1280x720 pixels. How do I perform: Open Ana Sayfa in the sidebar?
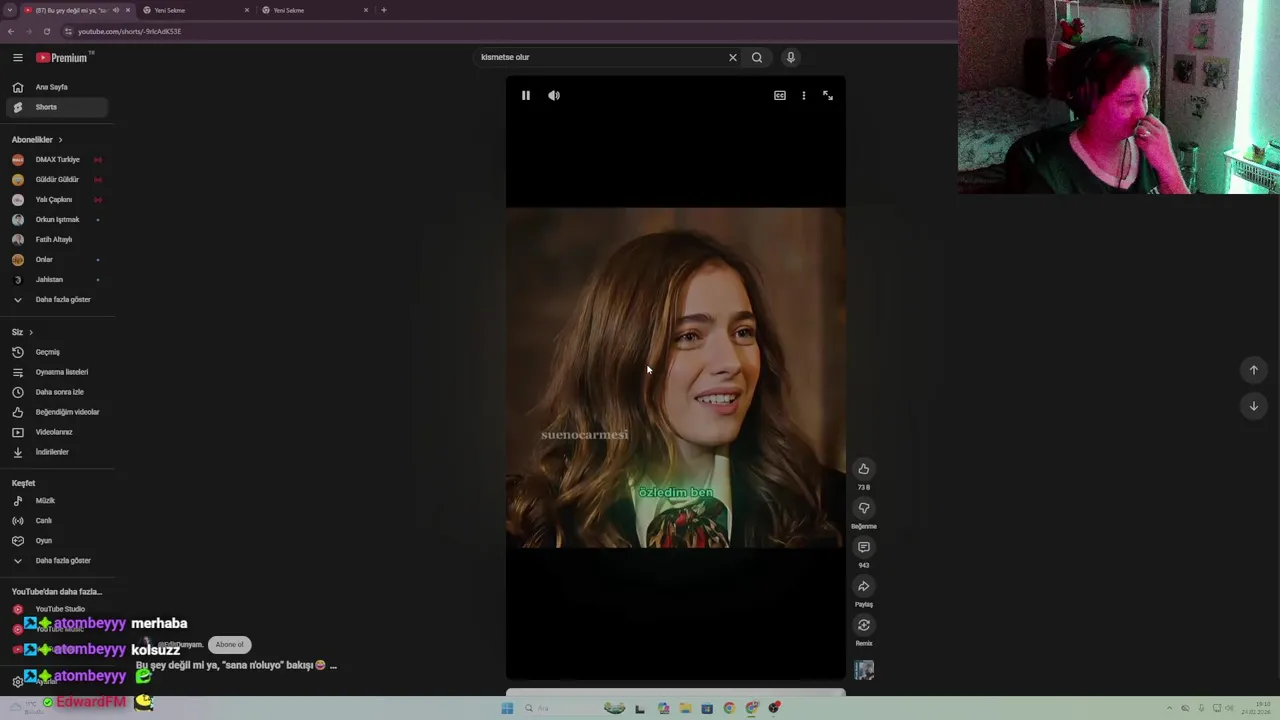57,87
